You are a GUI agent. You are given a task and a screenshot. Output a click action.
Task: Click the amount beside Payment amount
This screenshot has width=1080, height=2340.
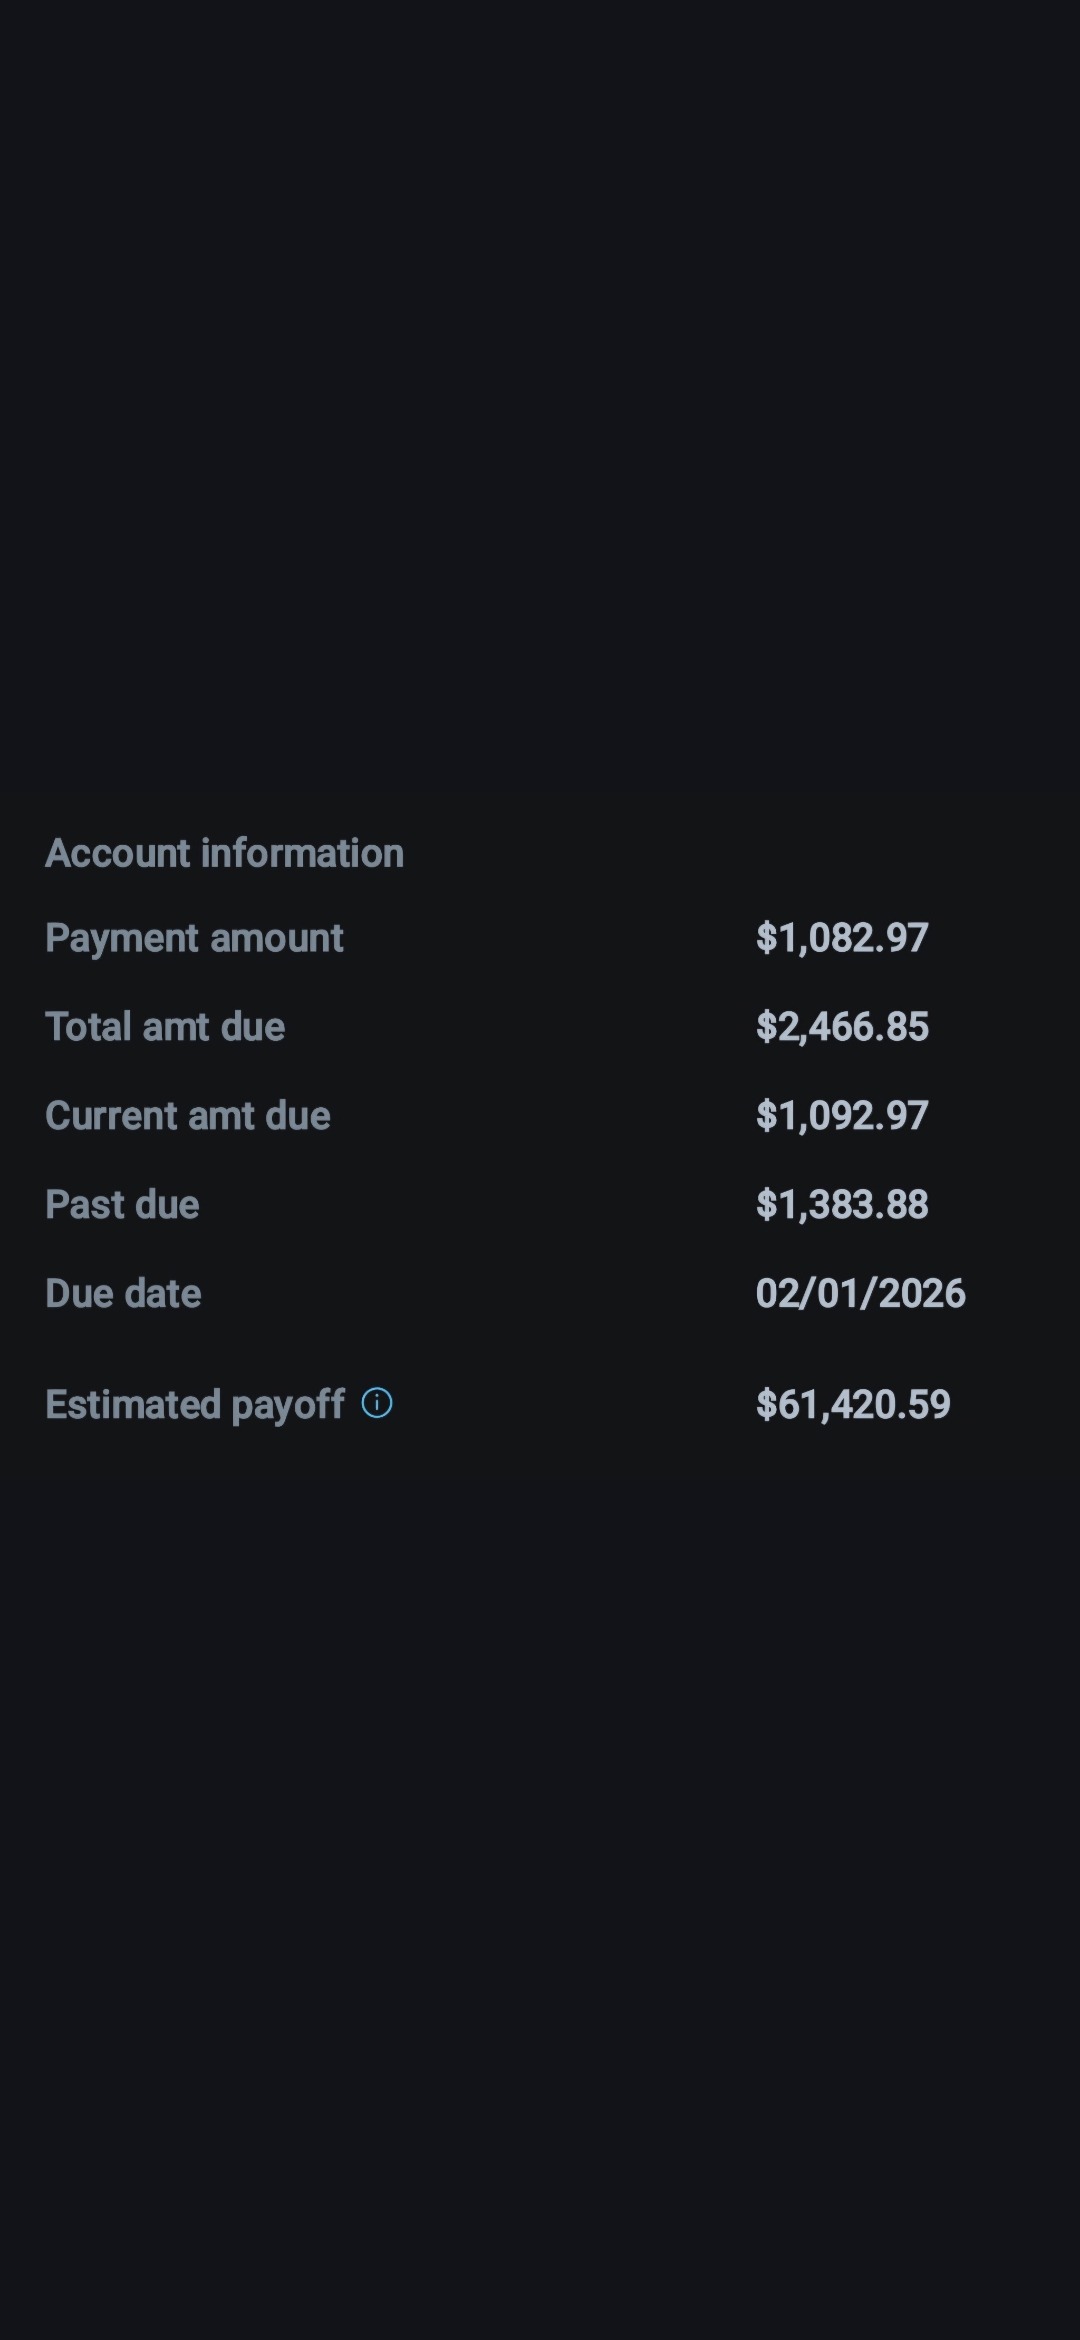tap(842, 938)
